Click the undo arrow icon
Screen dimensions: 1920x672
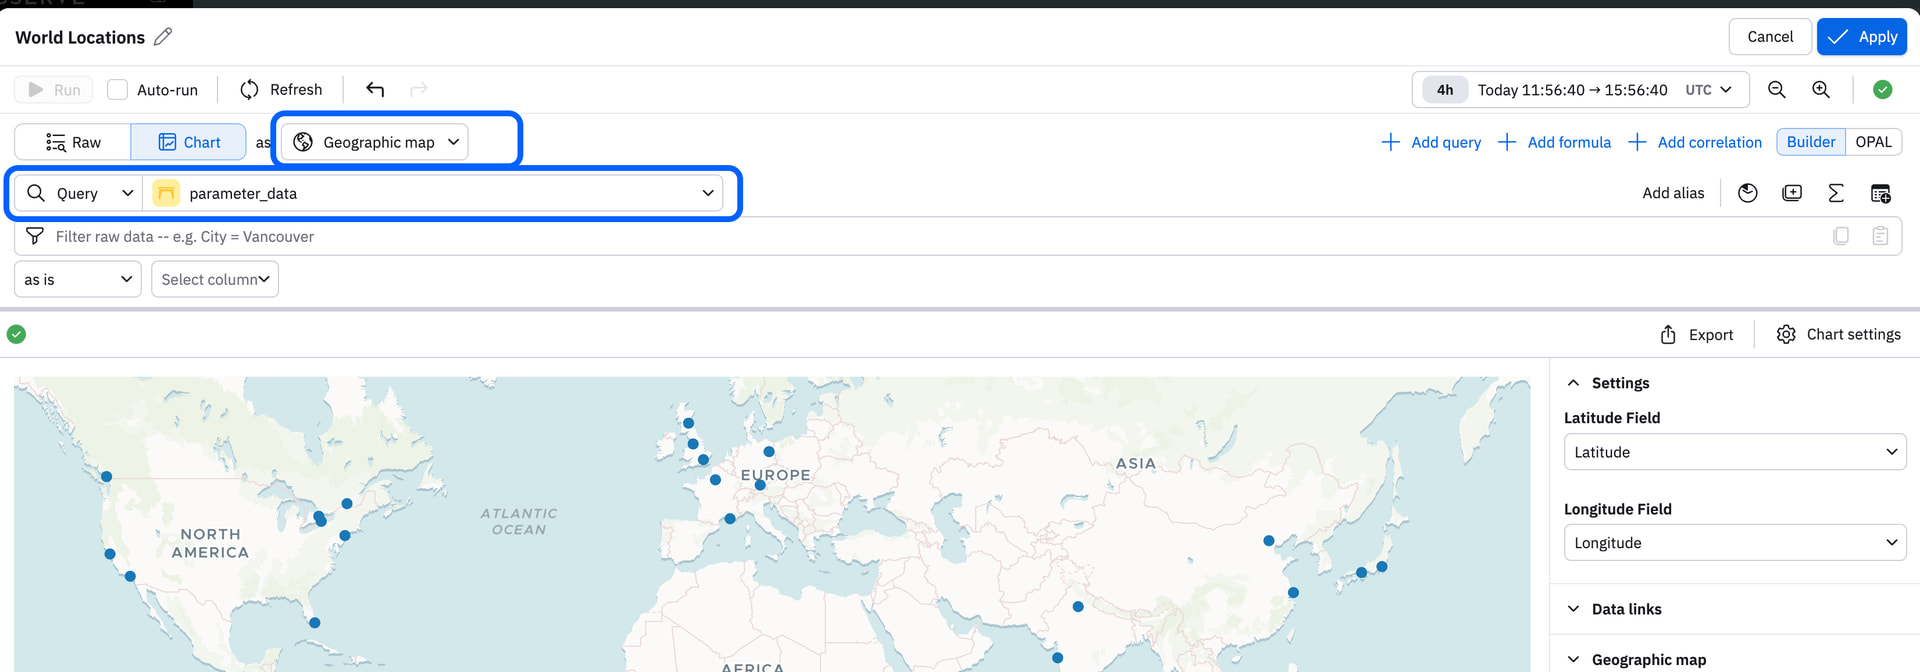375,89
